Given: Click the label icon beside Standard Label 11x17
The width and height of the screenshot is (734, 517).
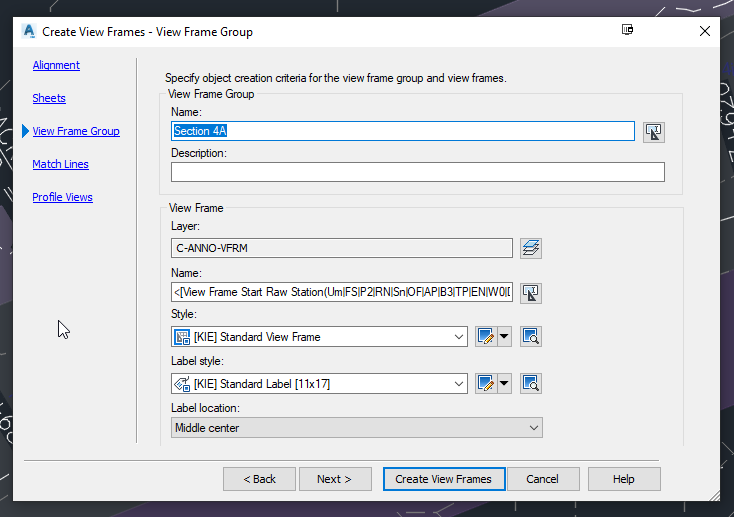Looking at the screenshot, I should tap(182, 384).
